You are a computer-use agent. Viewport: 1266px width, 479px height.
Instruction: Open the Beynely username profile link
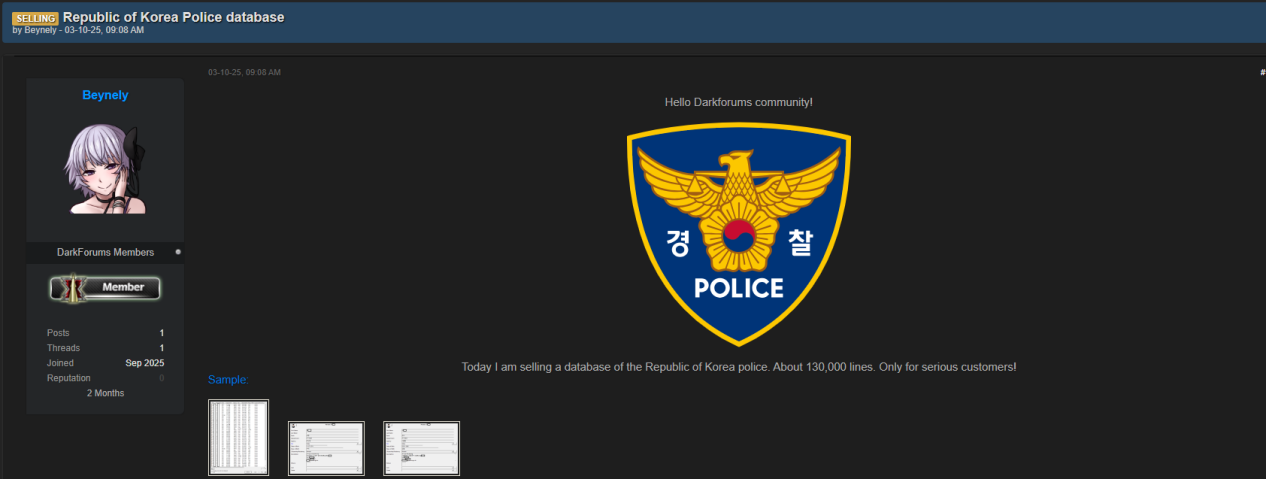105,95
